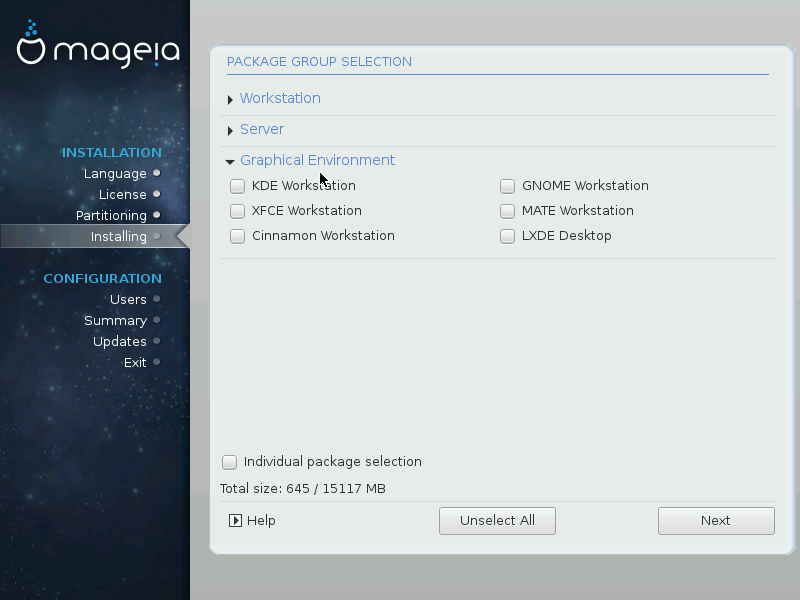Click the Mageia logo icon
800x600 pixels.
[x=32, y=47]
